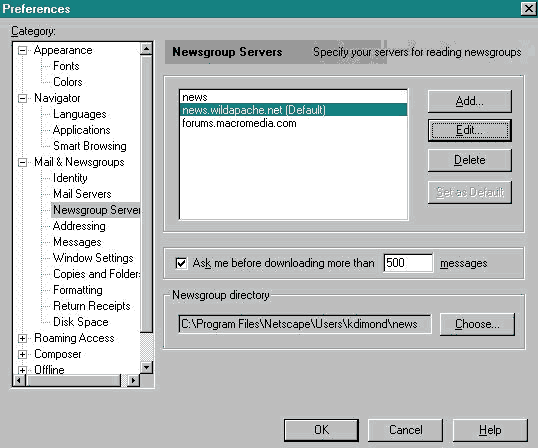Choose a new newsgroup directory

477,324
